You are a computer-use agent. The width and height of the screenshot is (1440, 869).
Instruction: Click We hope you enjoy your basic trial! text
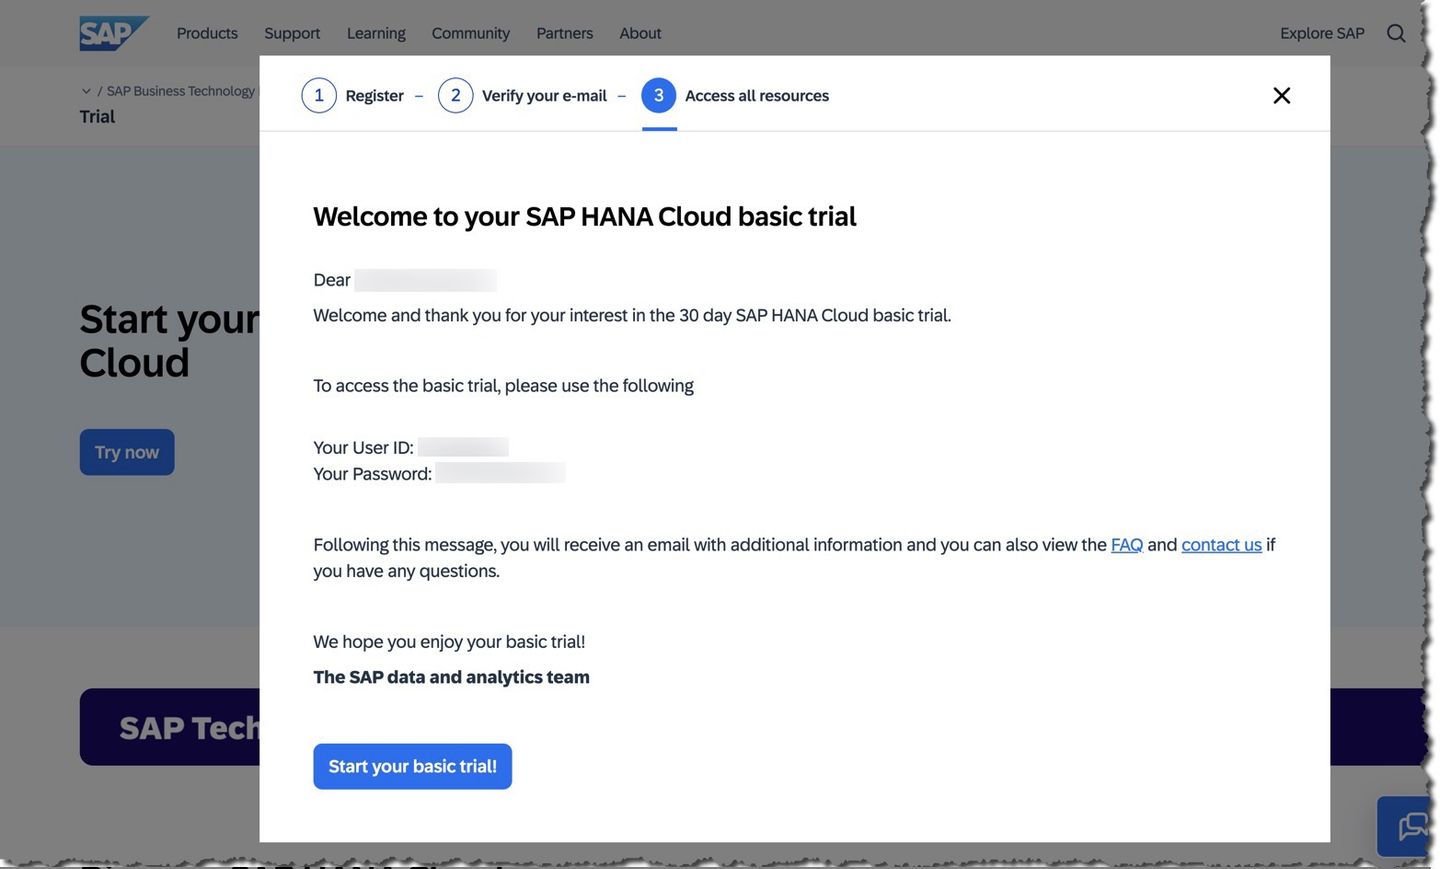point(449,642)
